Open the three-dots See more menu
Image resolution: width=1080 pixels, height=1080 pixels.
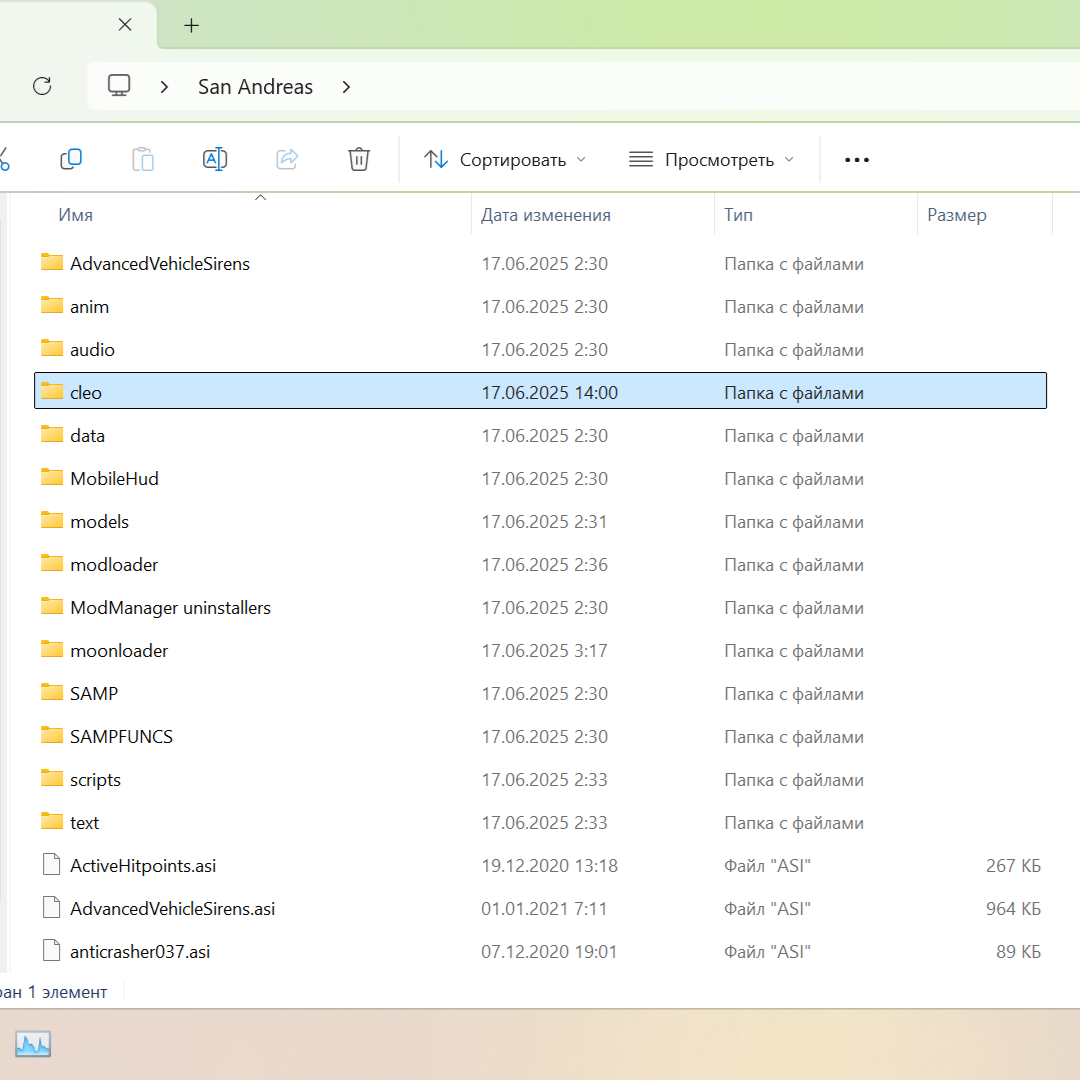(x=857, y=160)
